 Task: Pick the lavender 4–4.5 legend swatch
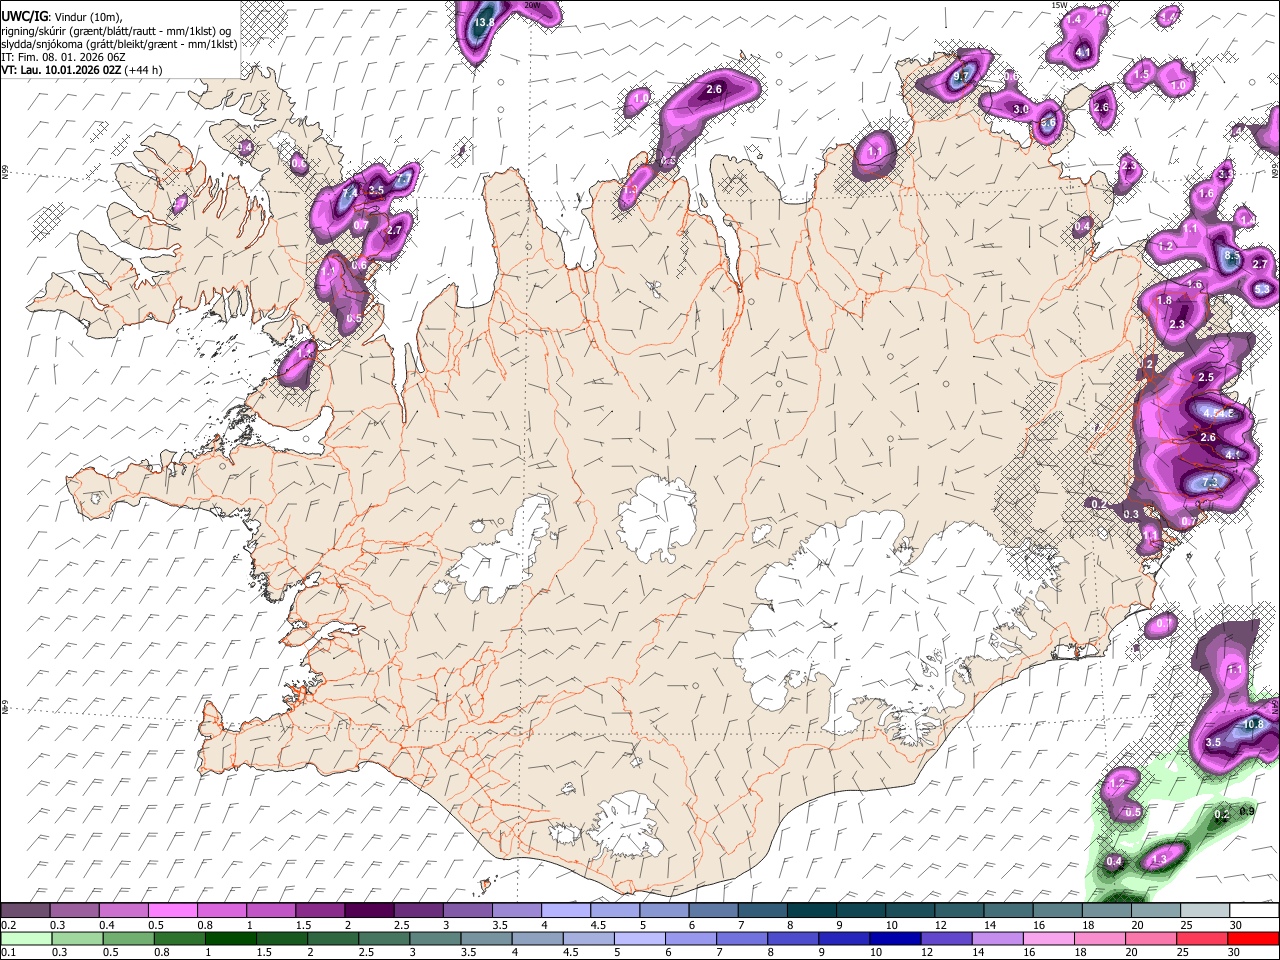click(x=565, y=911)
